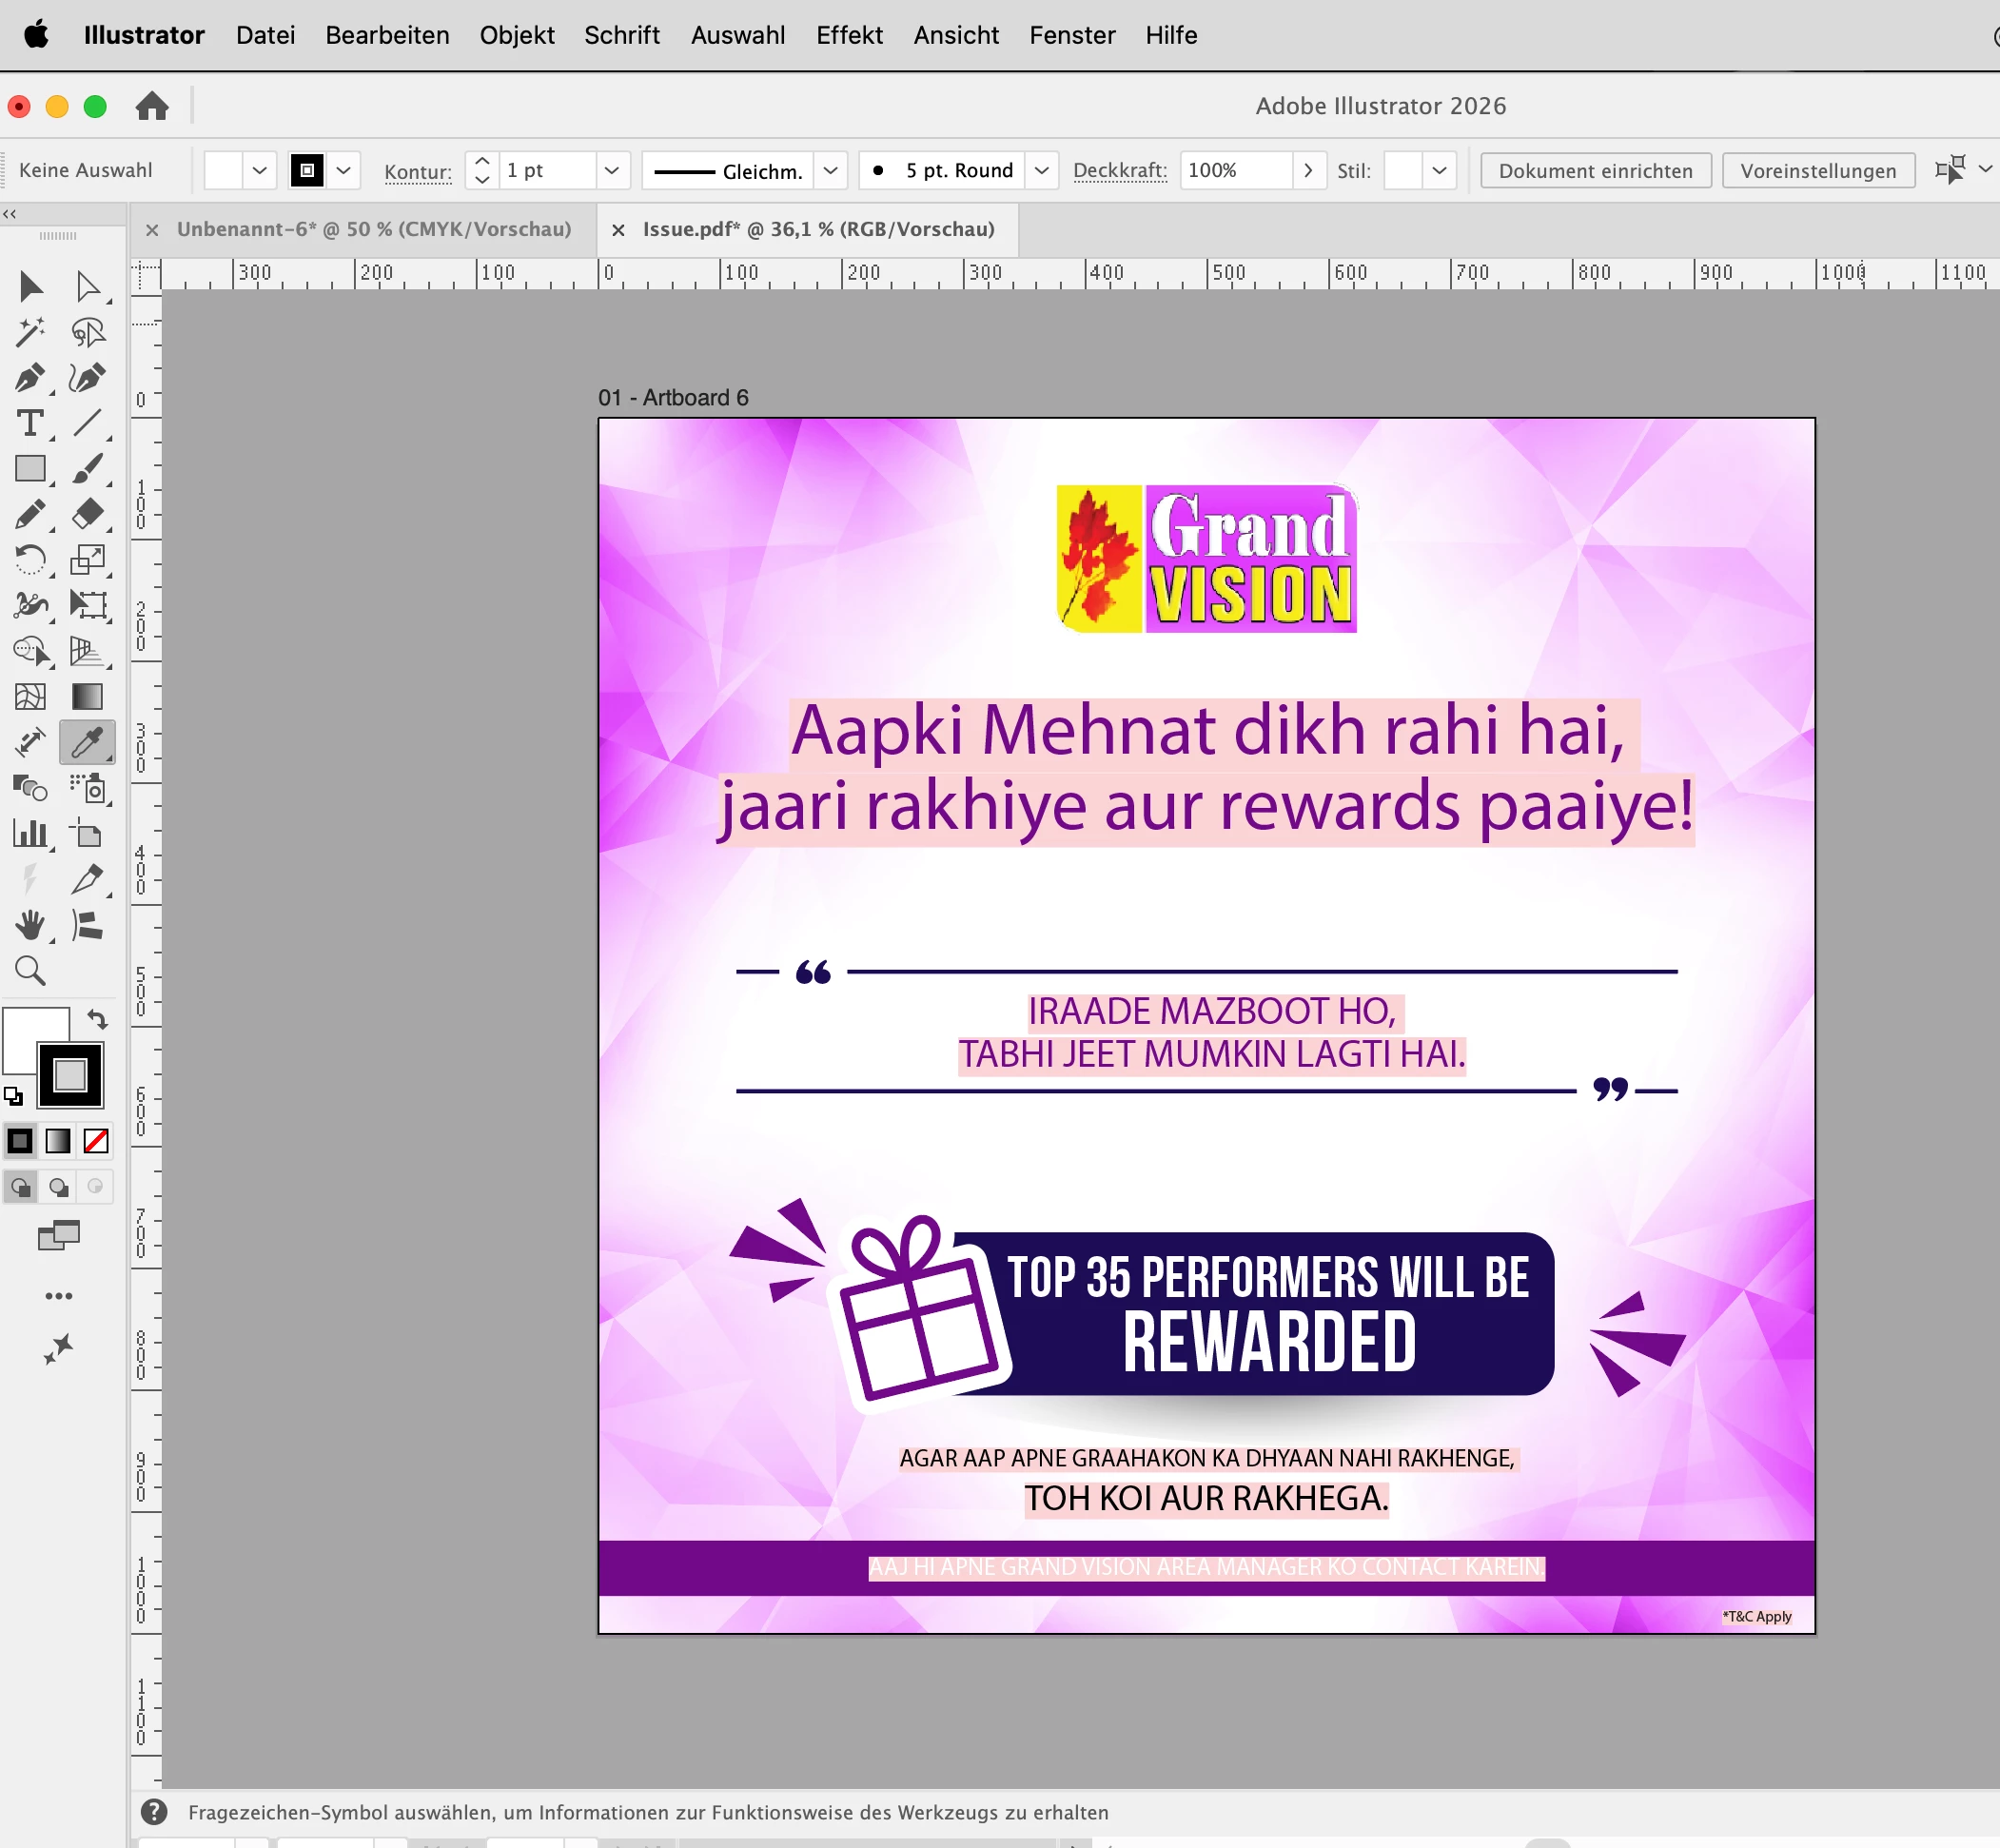
Task: Select the Eraser tool
Action: click(88, 514)
